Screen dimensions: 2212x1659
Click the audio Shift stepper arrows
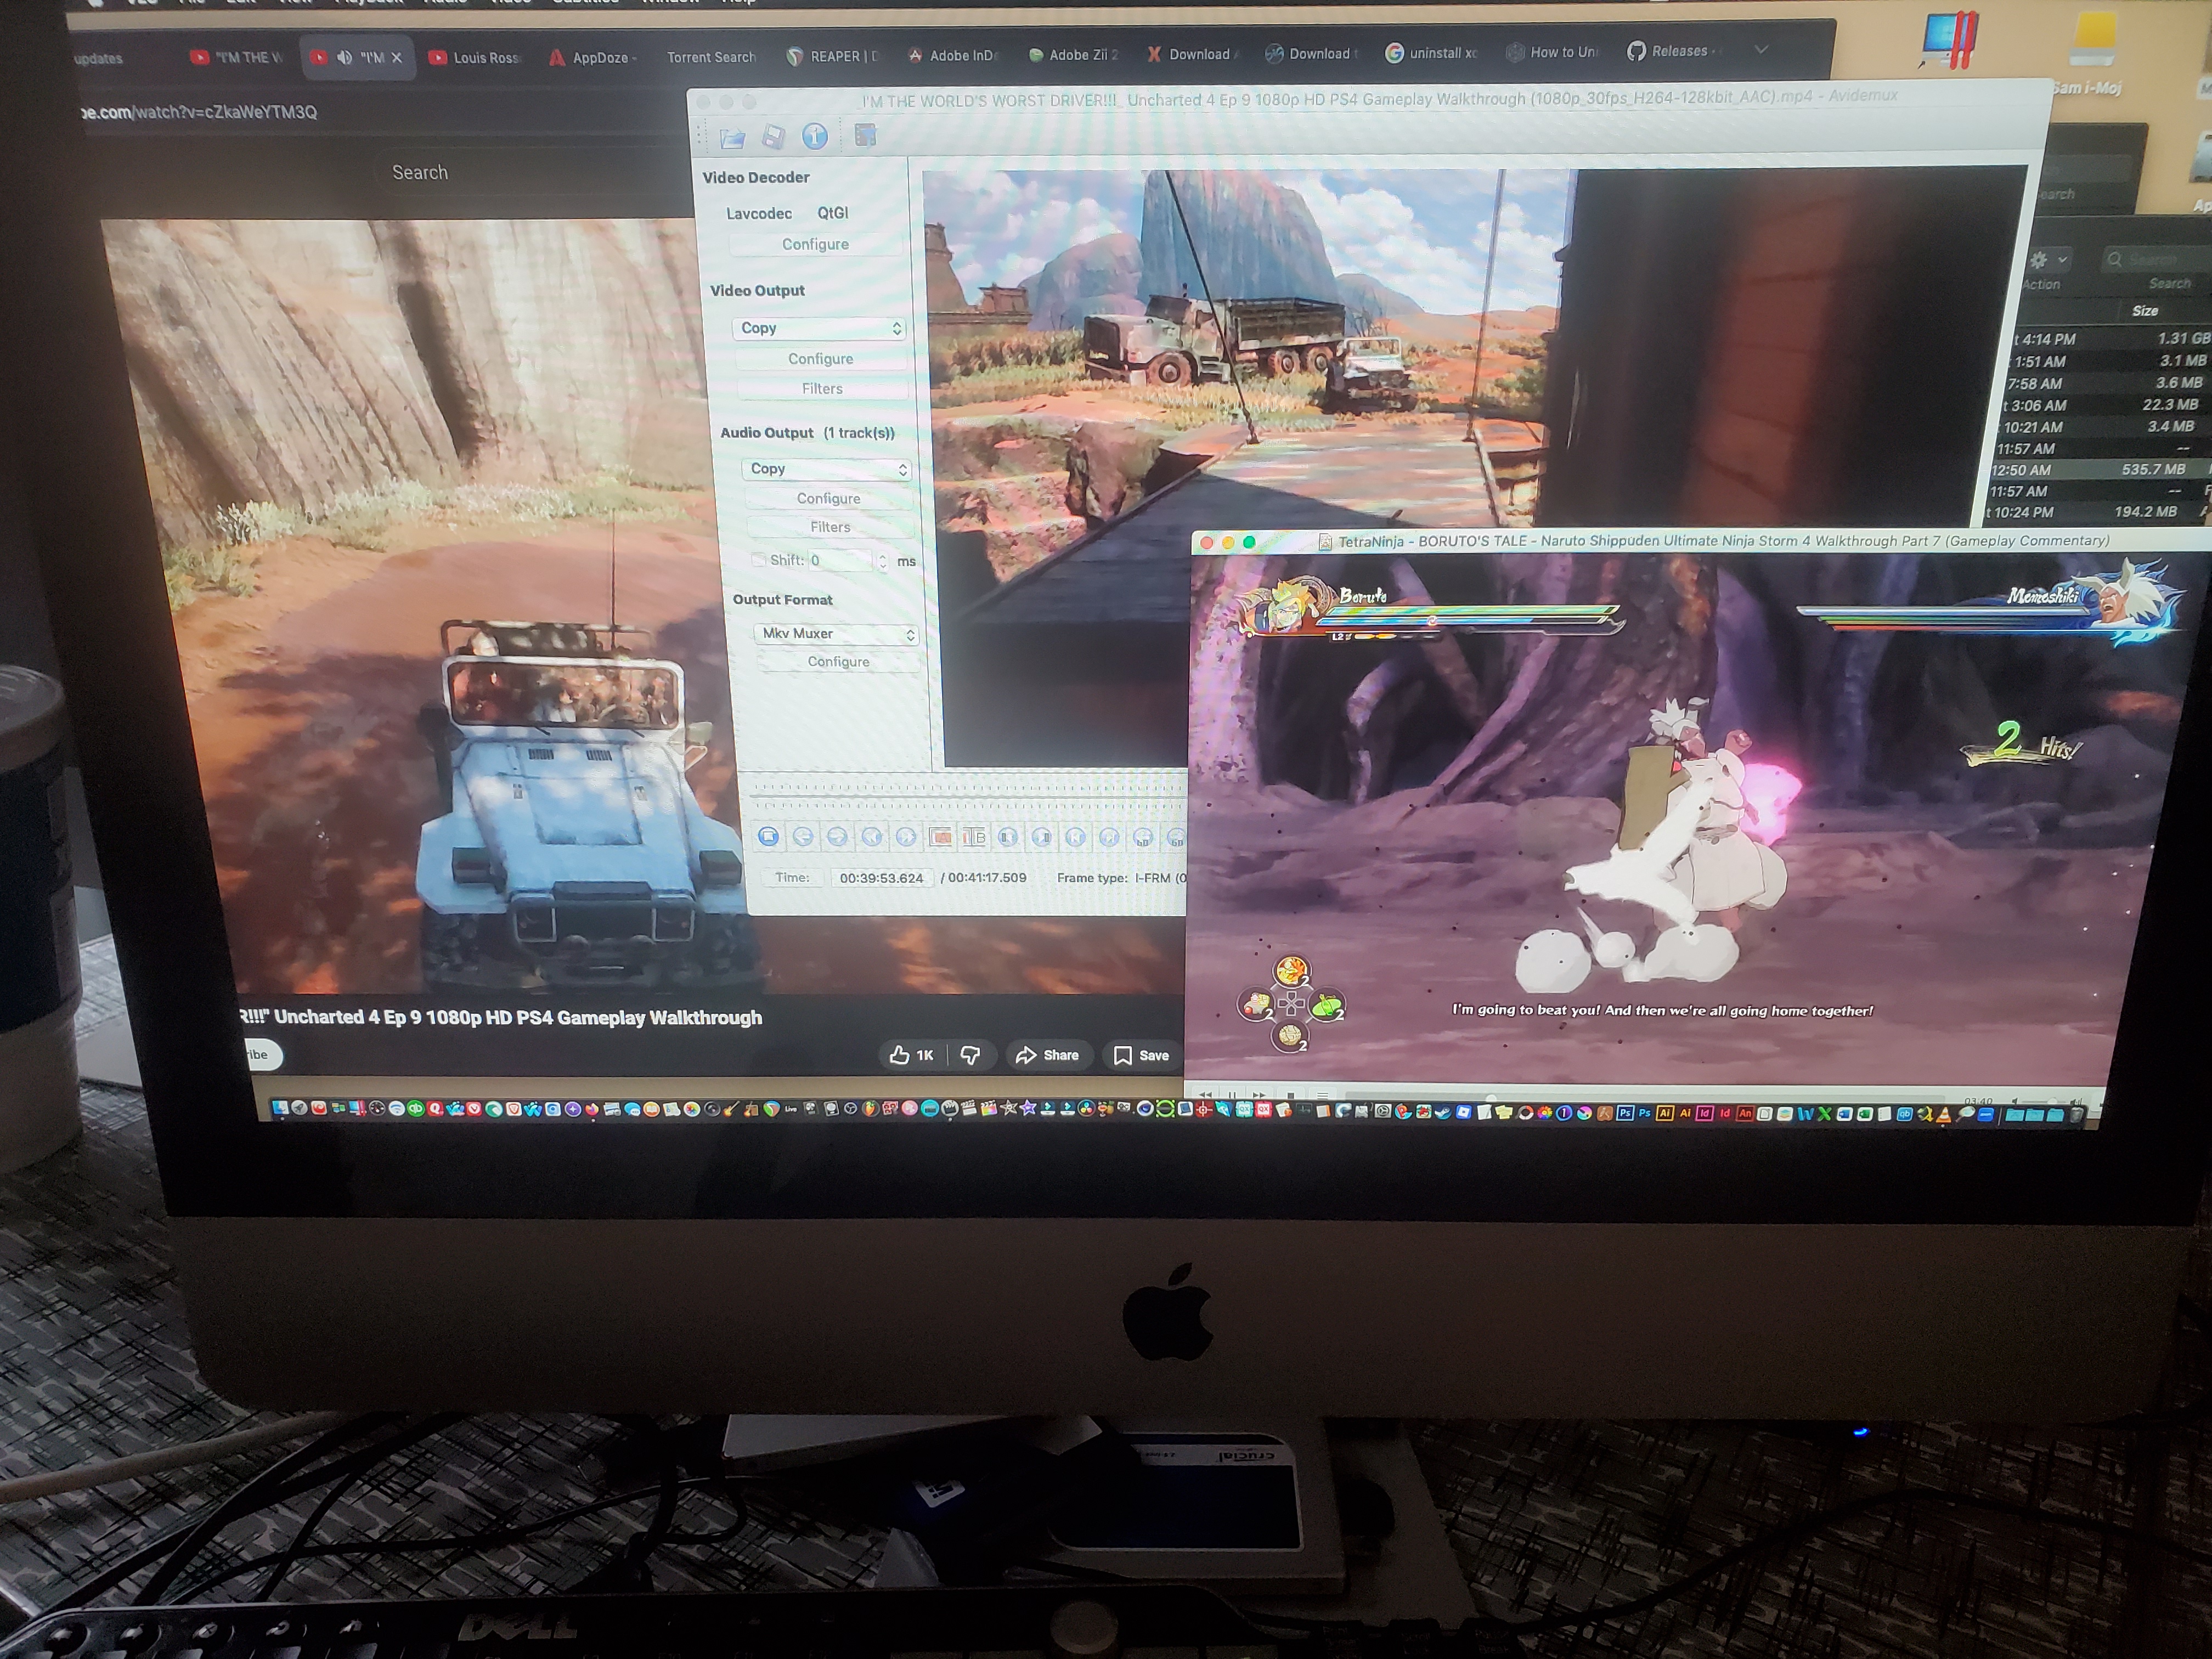(x=882, y=561)
